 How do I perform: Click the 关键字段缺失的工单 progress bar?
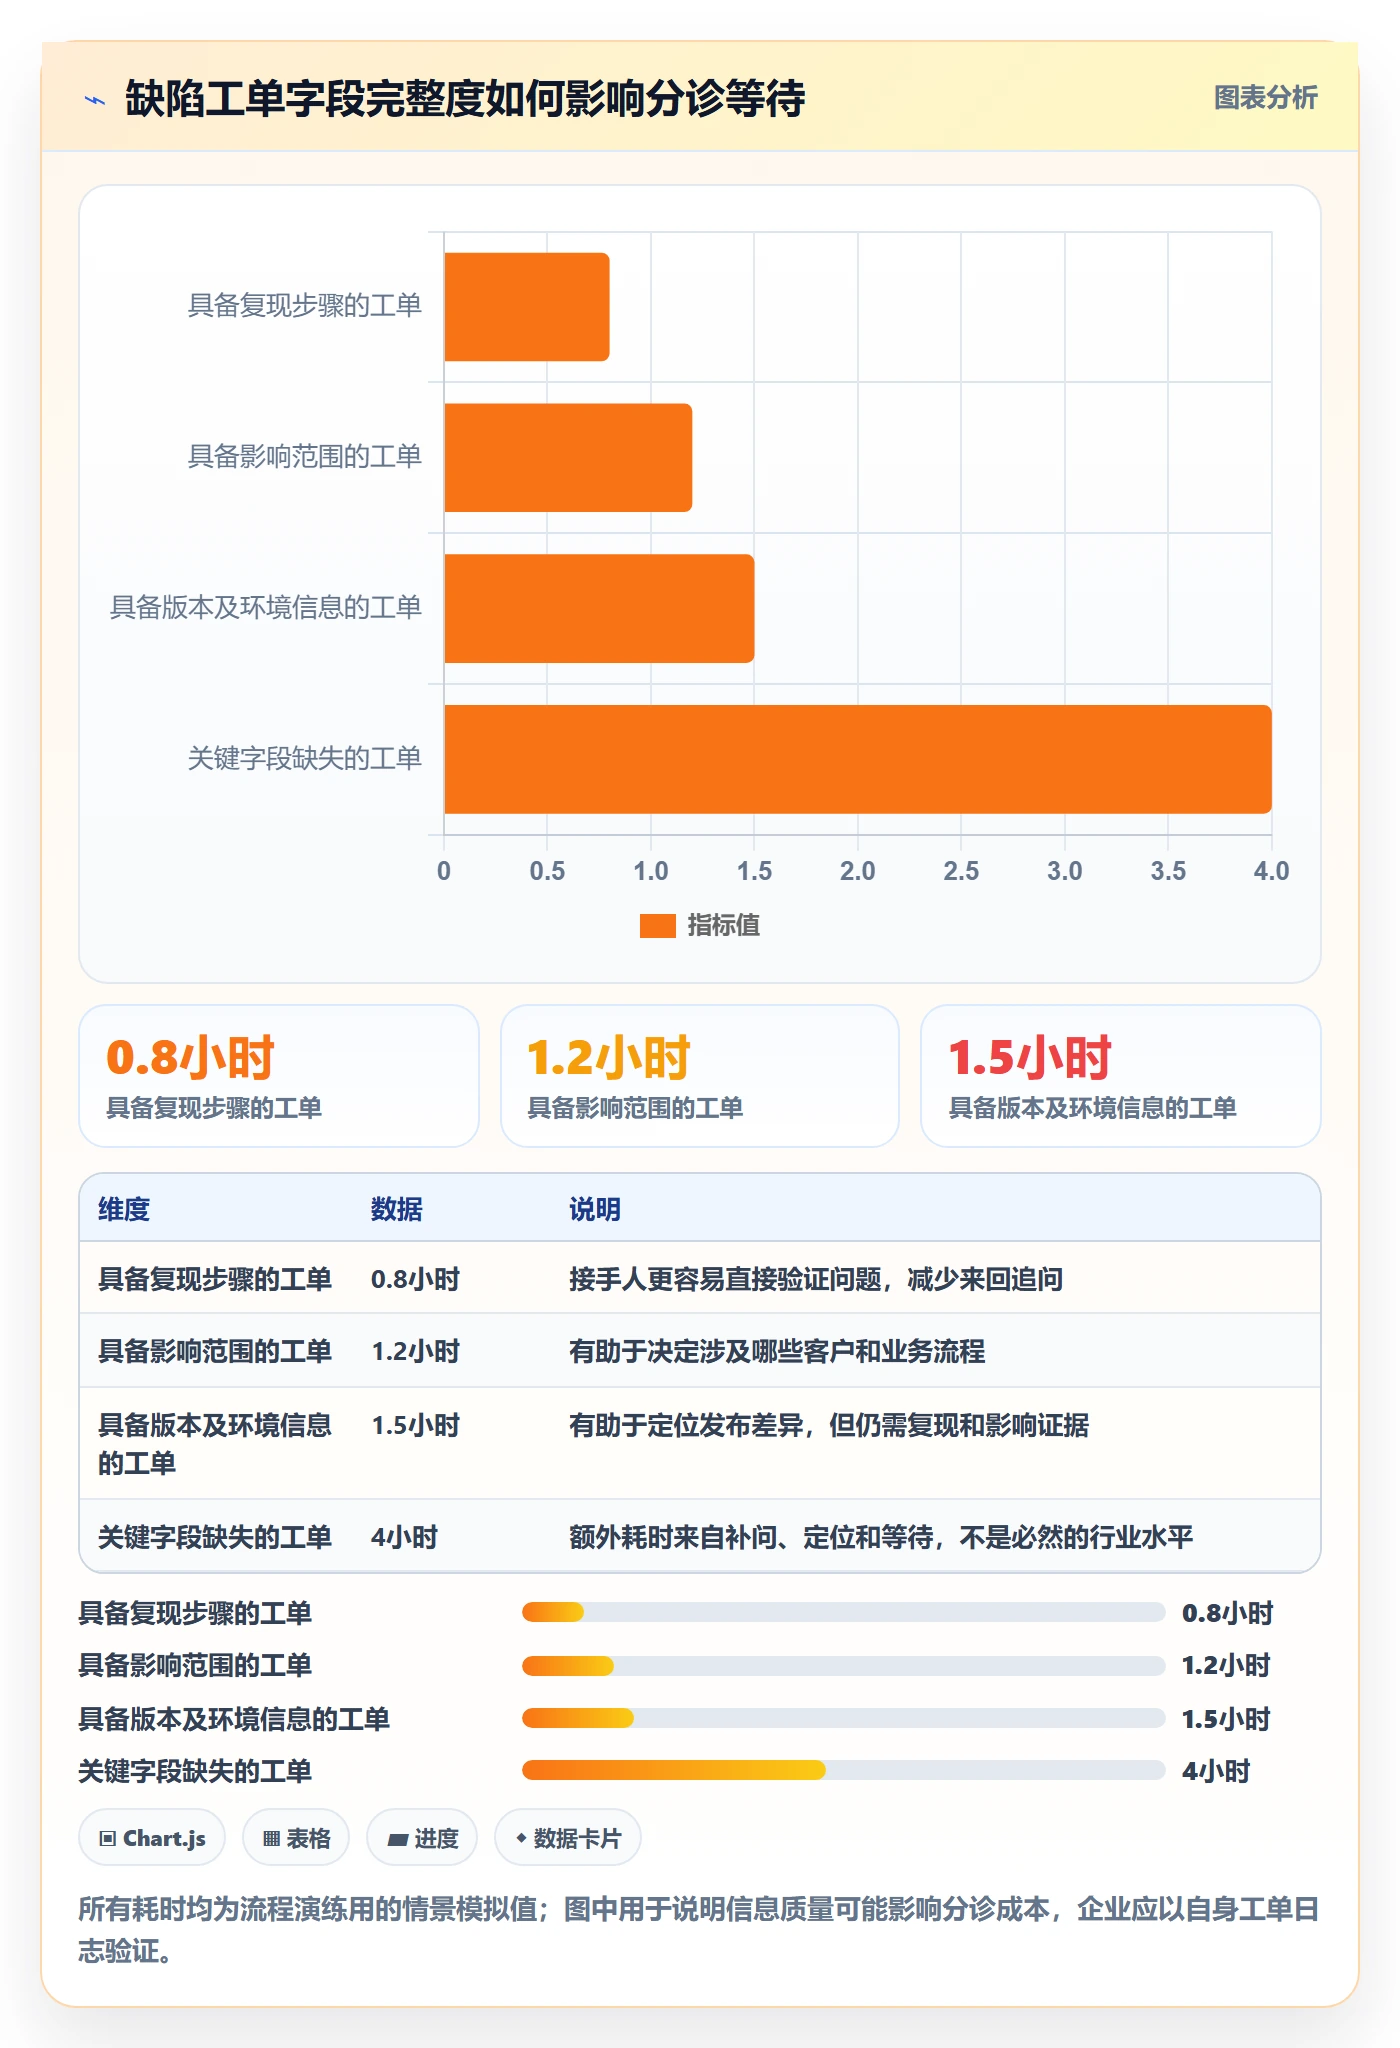point(843,1770)
